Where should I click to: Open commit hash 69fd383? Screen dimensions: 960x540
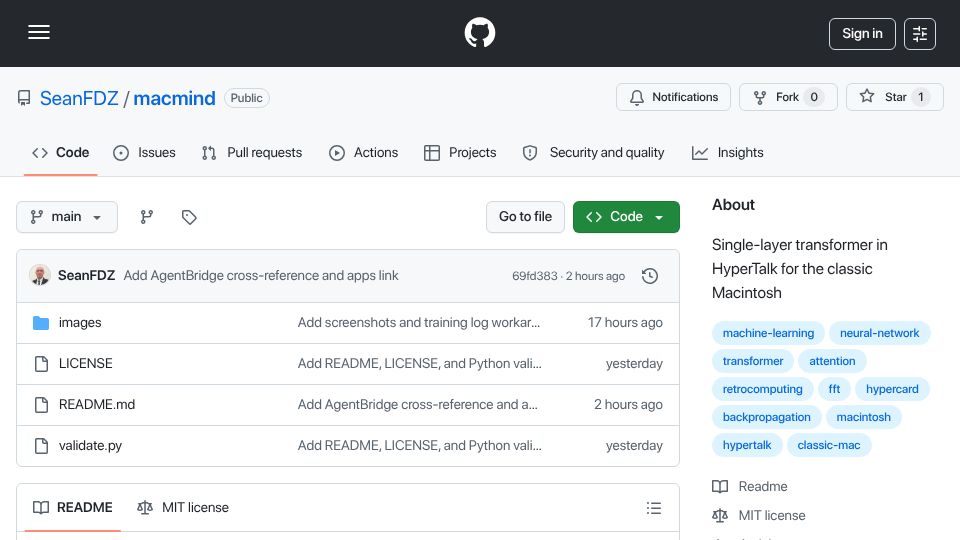(x=534, y=276)
